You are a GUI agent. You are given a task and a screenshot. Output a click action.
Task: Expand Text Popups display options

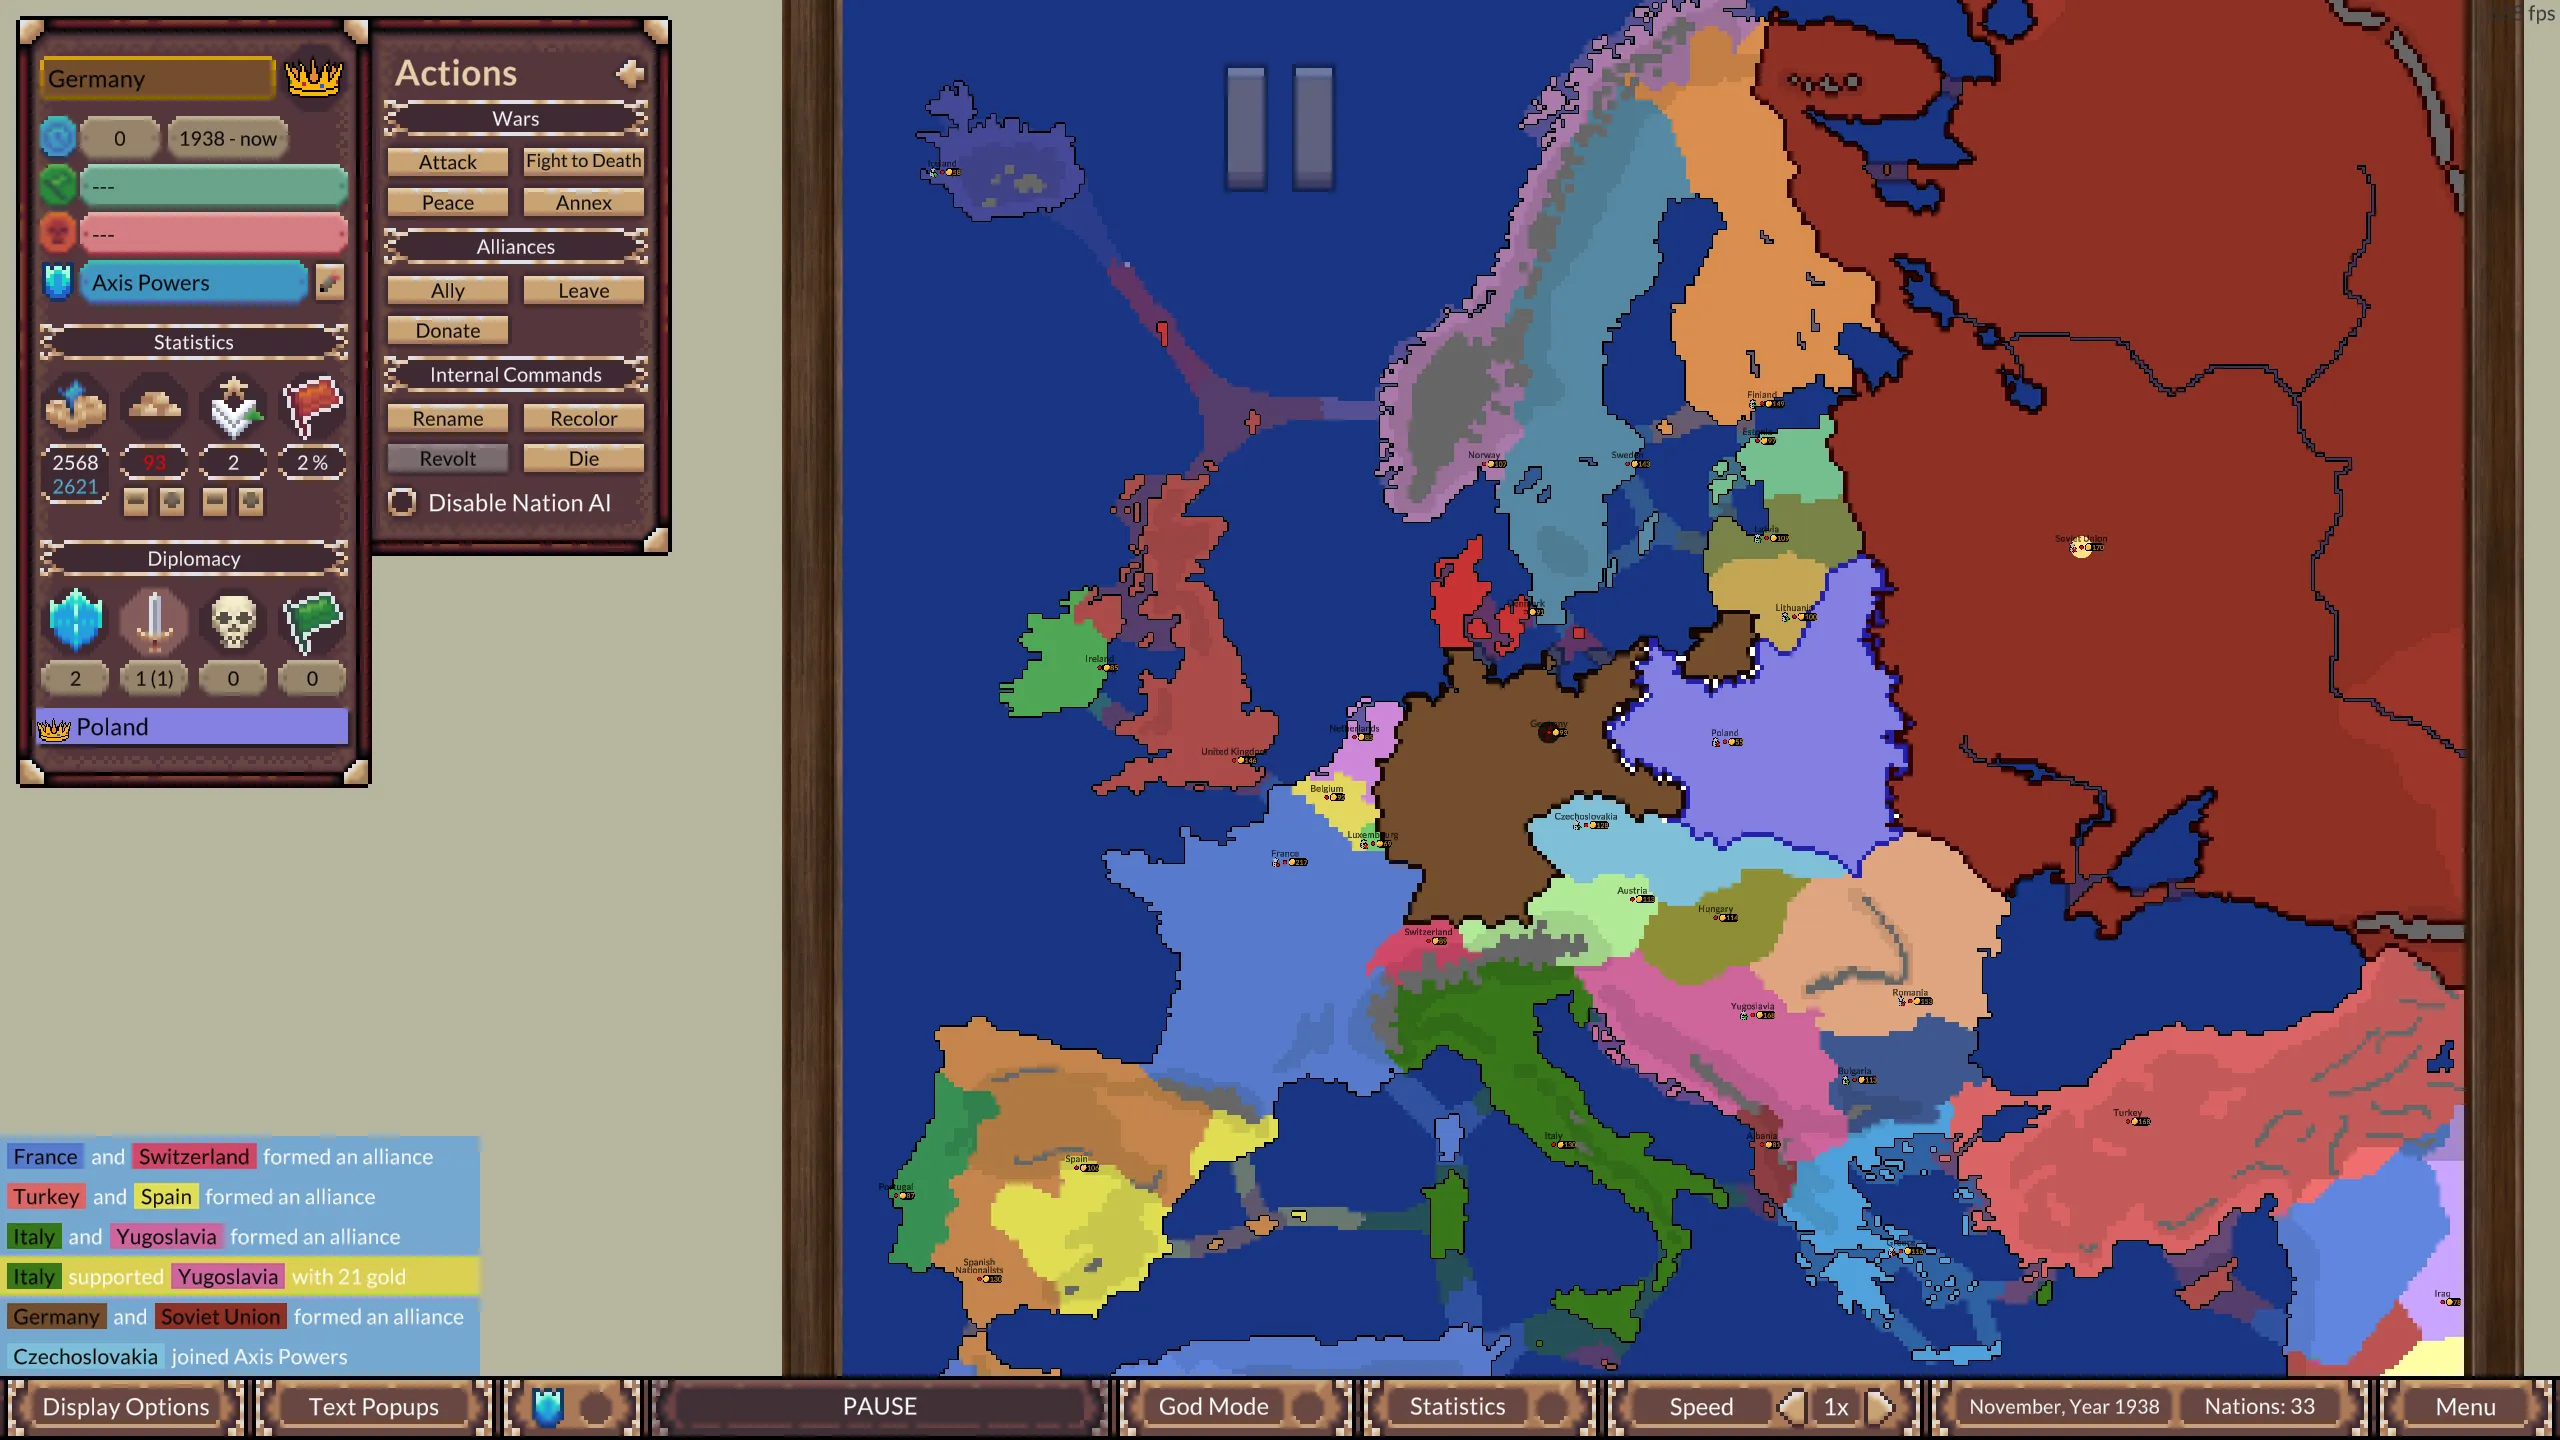(x=373, y=1405)
